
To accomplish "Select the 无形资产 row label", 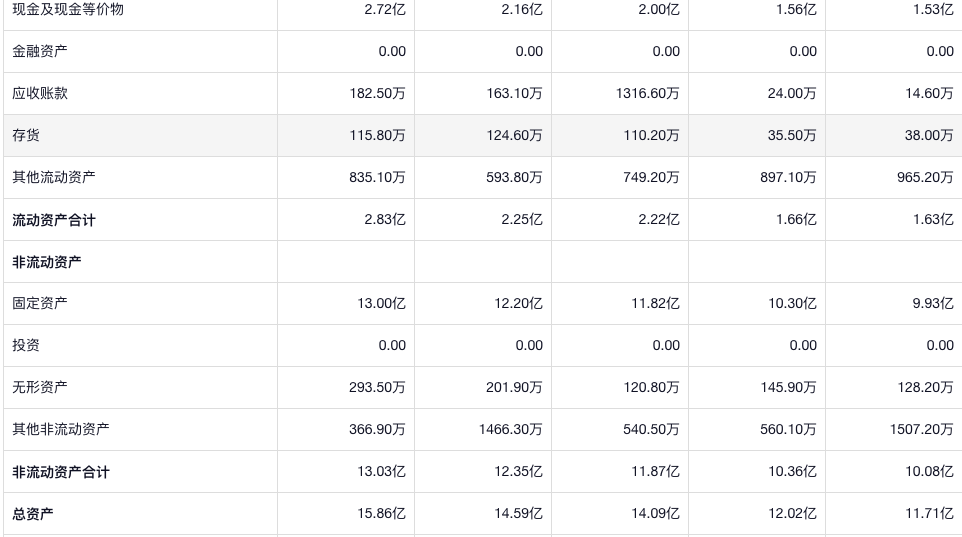I will 40,388.
